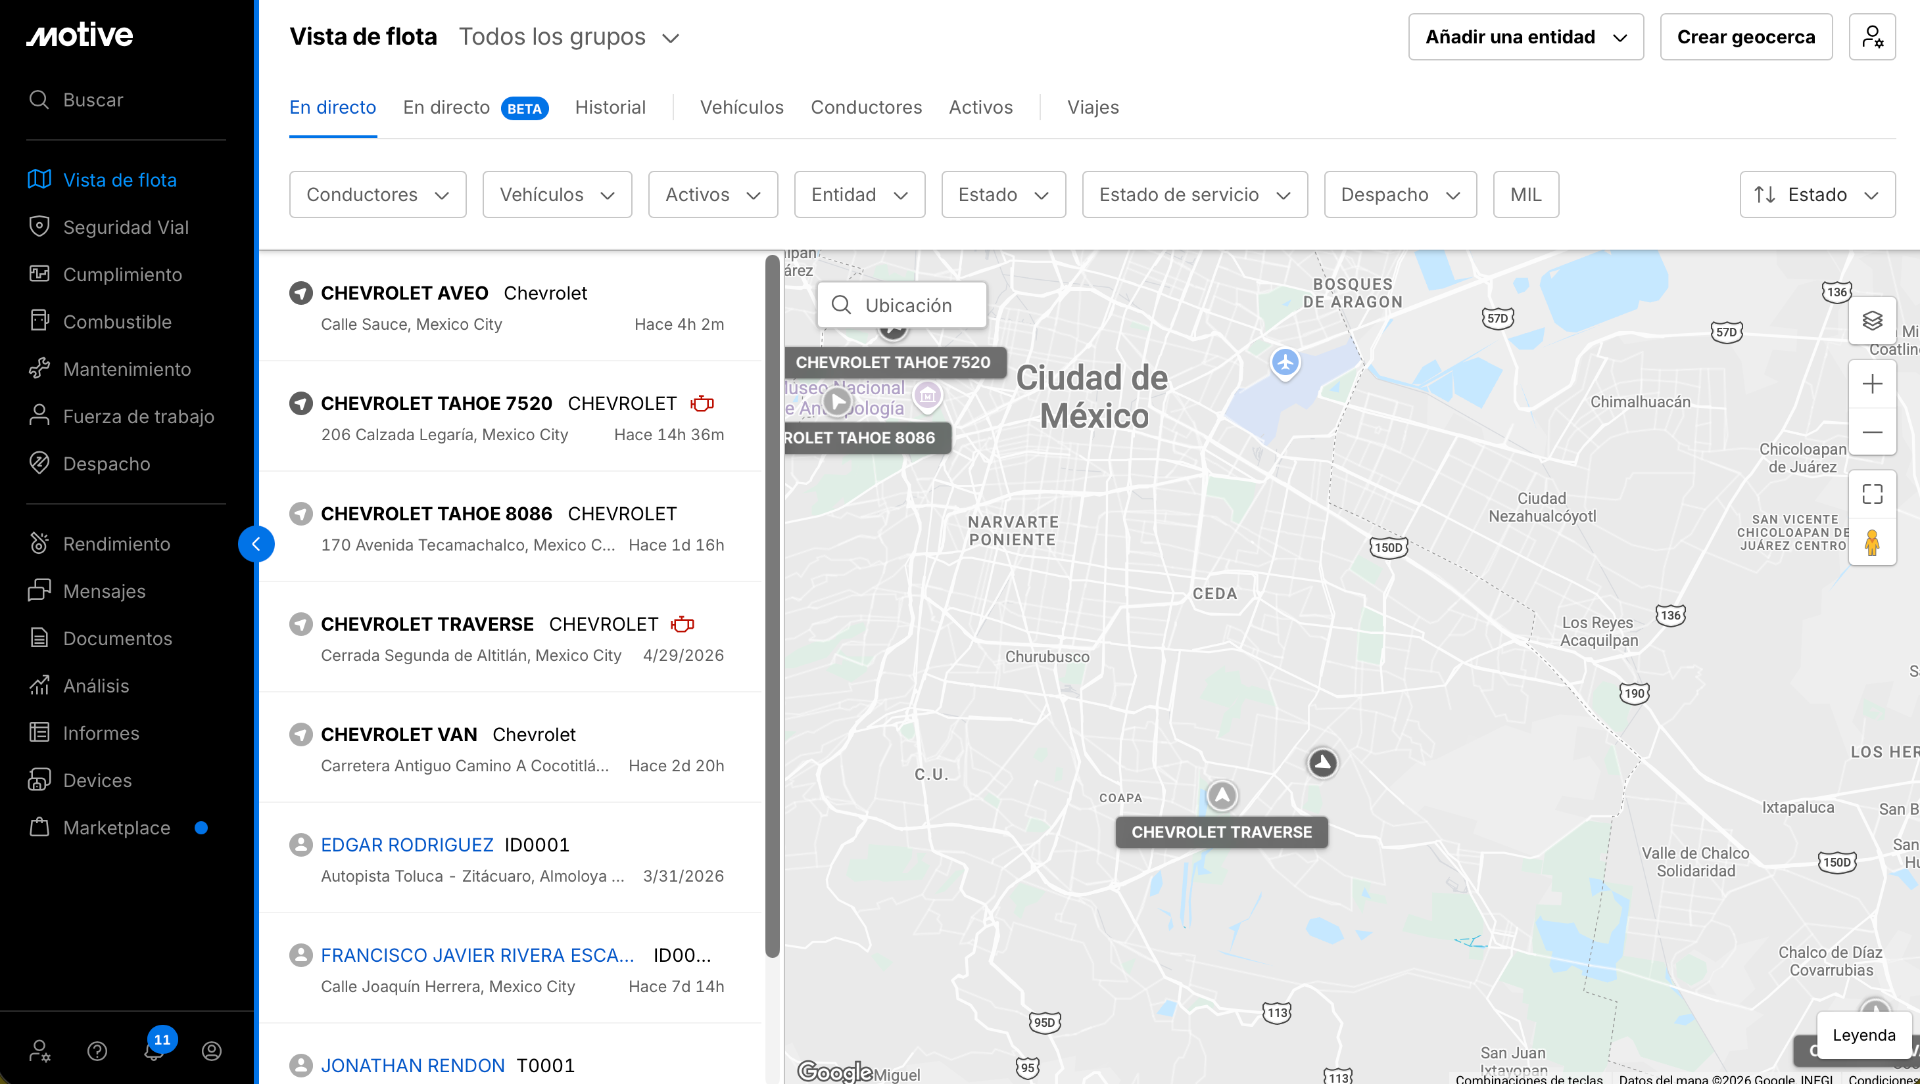
Task: Open Informes section
Action: 101,733
